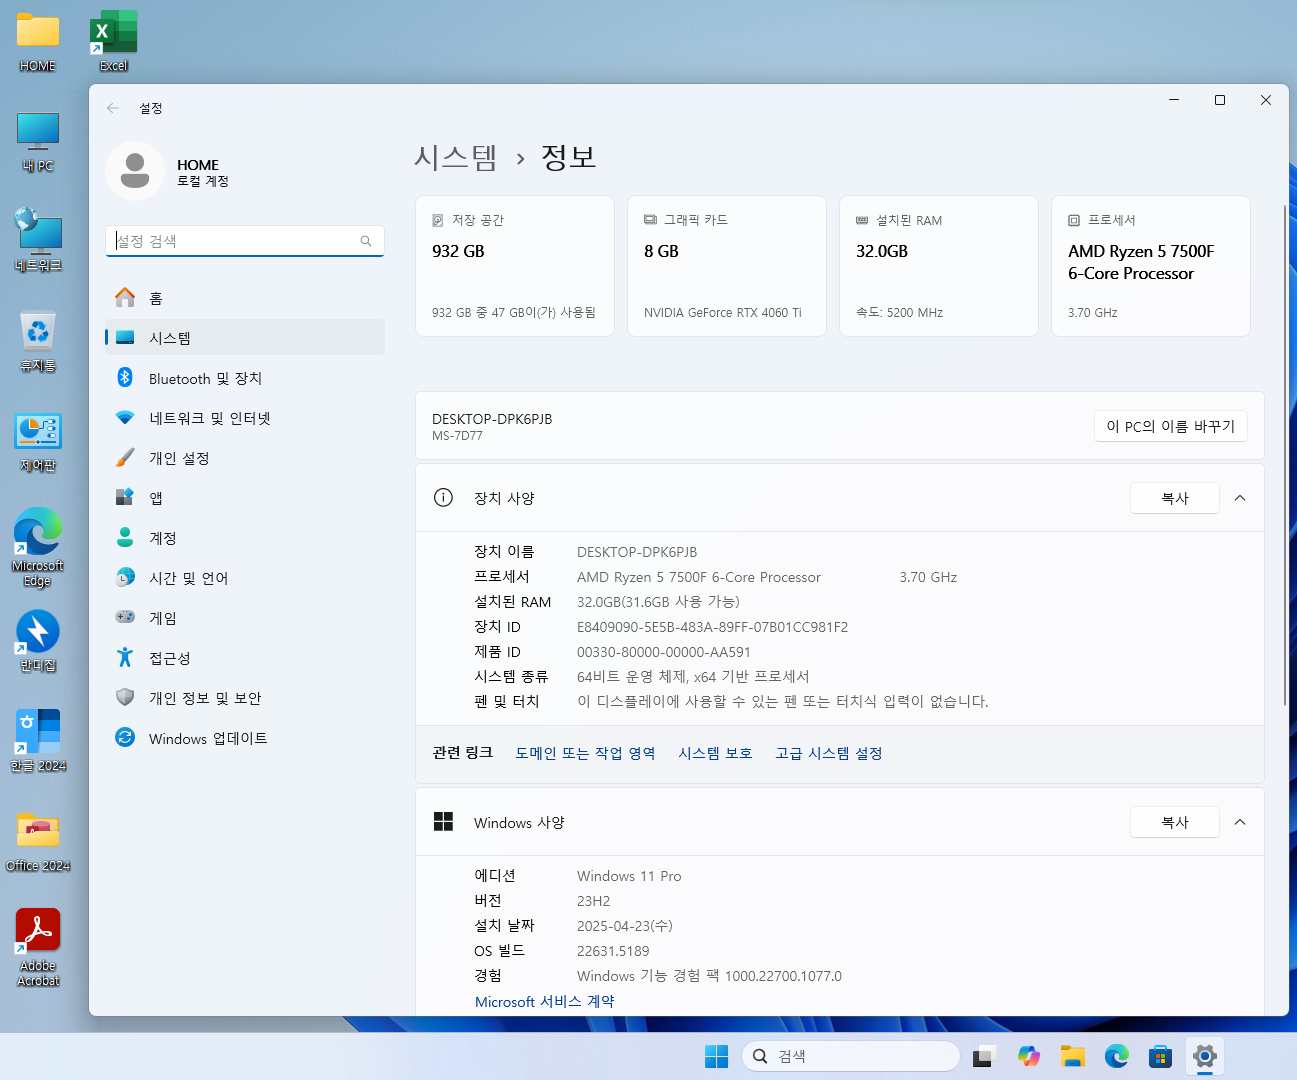
Task: Collapse the Windows 사양 section chevron
Action: [1240, 822]
